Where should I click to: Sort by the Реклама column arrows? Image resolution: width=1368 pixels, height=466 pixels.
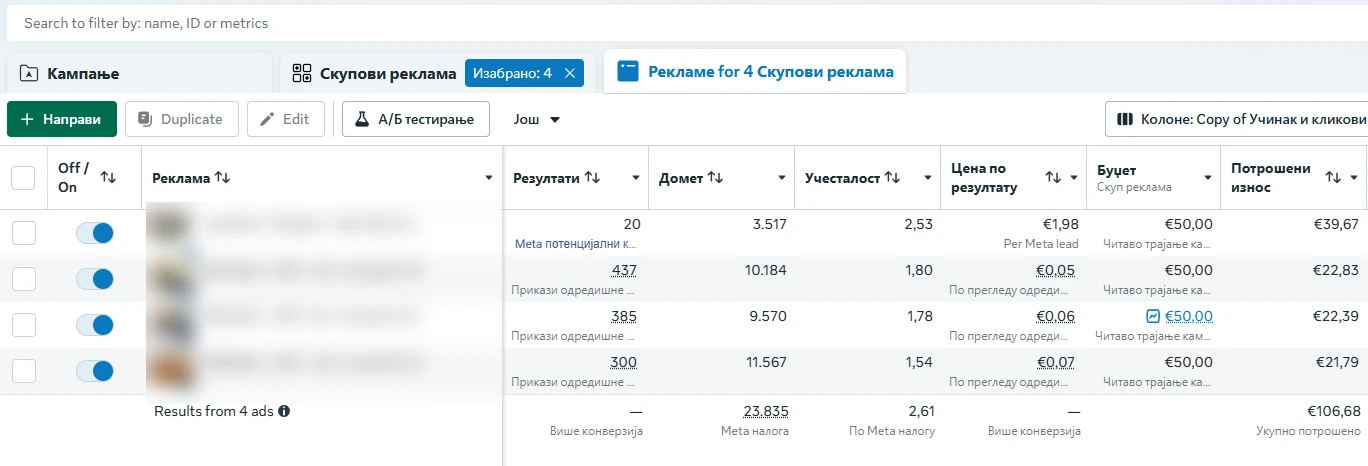coord(222,178)
